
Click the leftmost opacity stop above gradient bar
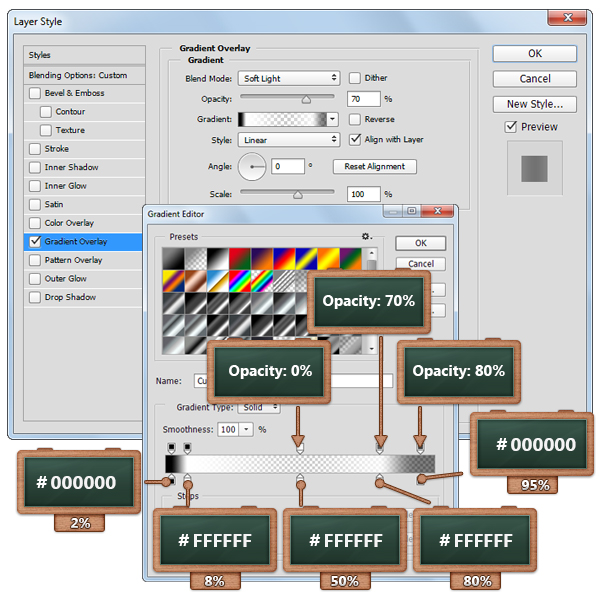coord(172,446)
